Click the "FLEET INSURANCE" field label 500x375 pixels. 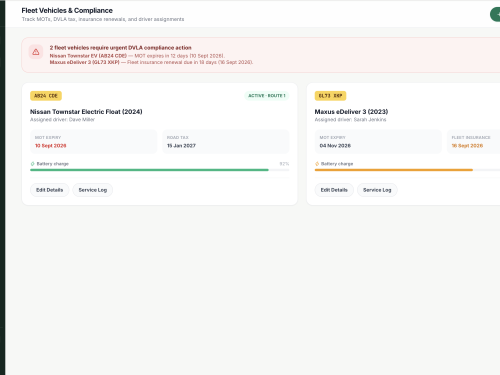(471, 137)
